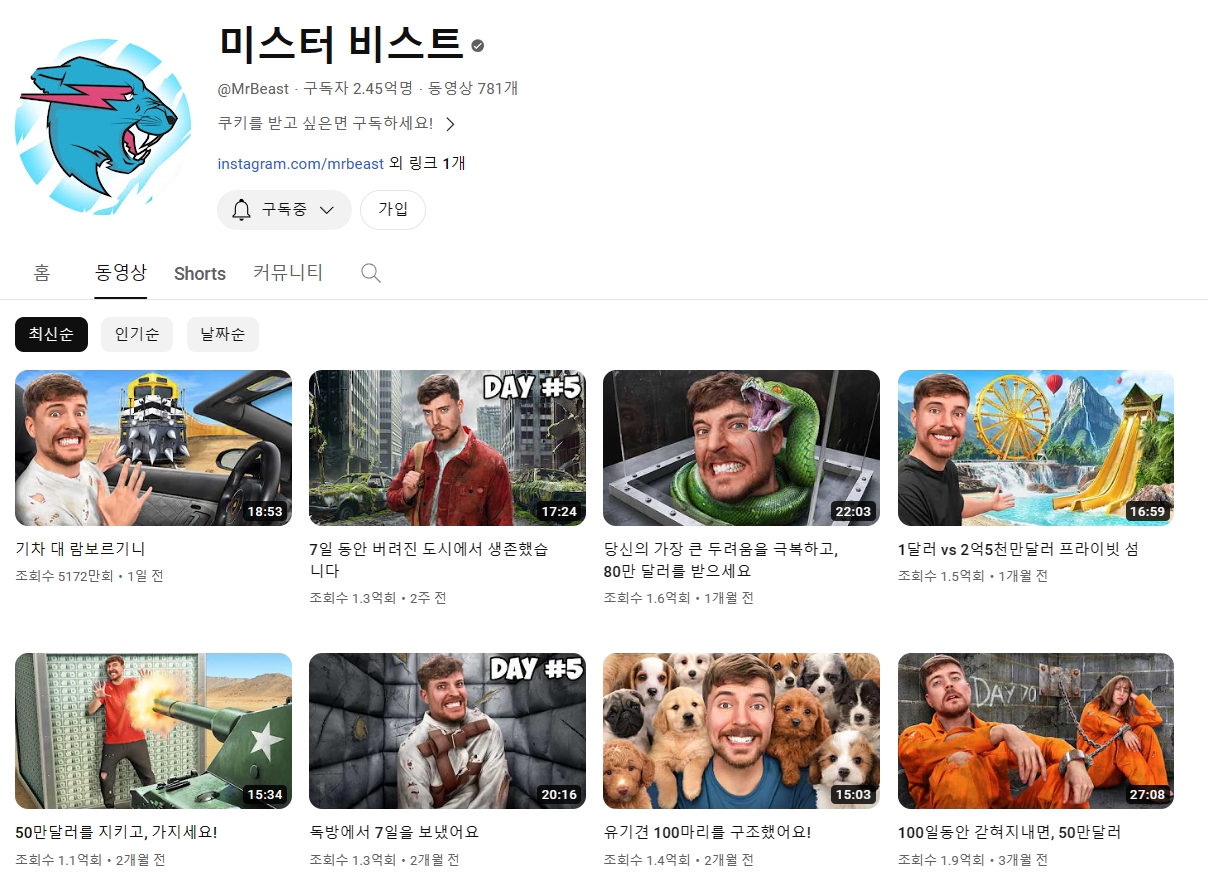Click title 7일 동안 버려진 도시에서 생존했습니다
1208x887 pixels.
click(429, 560)
